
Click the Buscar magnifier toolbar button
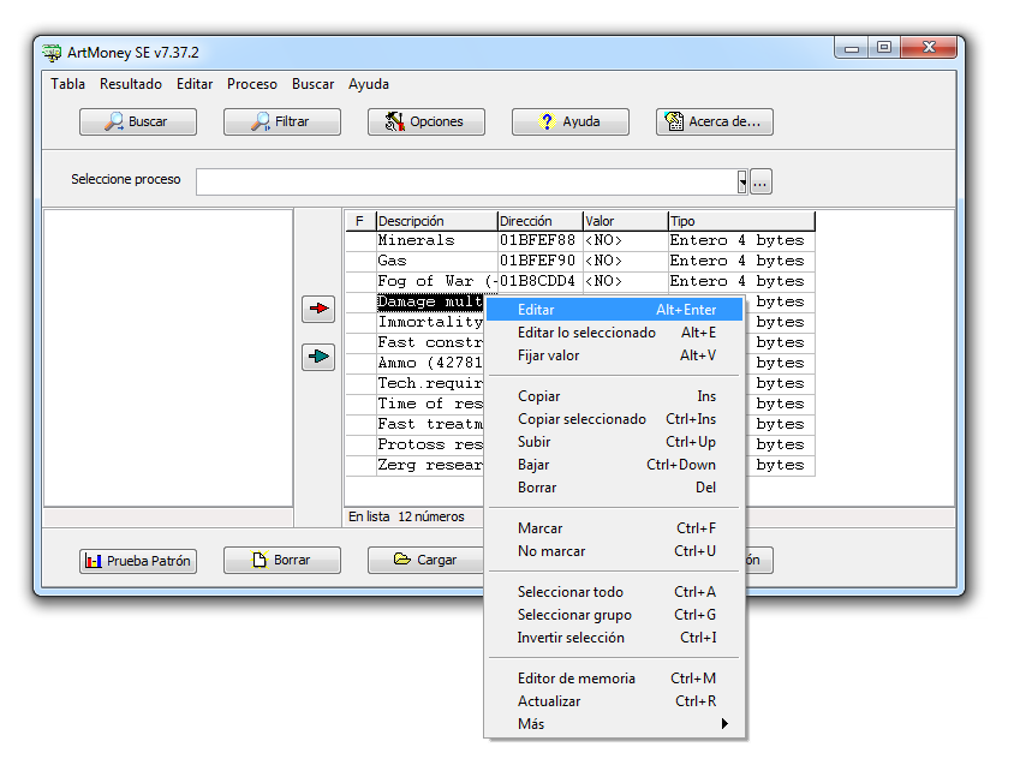138,122
